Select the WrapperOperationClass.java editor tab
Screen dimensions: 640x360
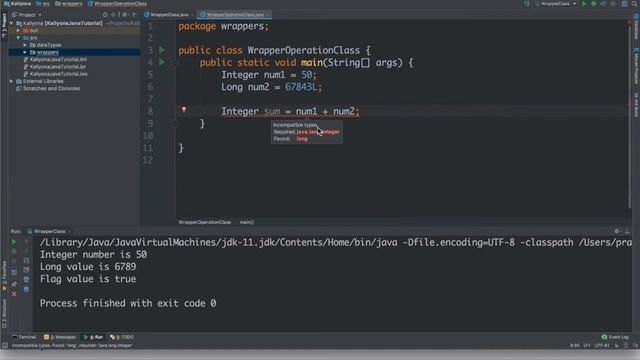tap(235, 15)
